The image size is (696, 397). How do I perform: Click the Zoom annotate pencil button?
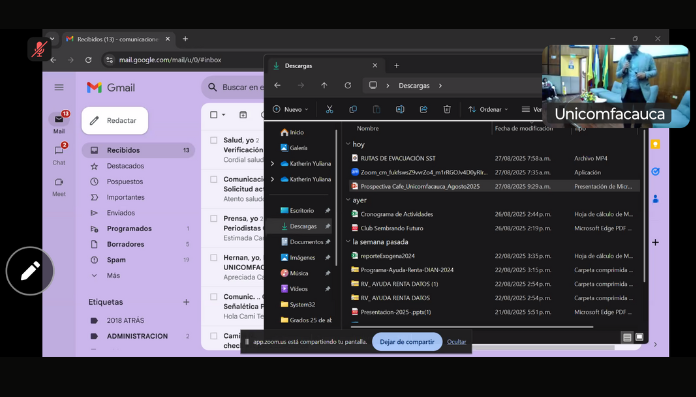click(30, 271)
